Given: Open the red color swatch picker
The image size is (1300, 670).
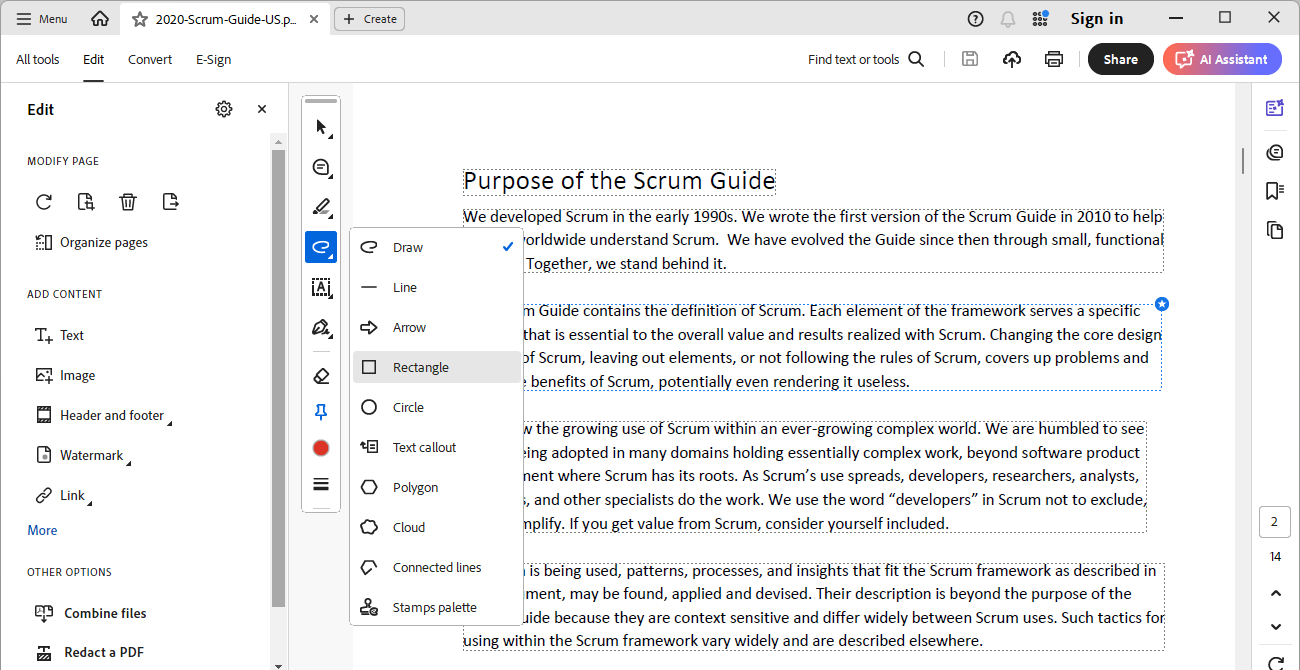Looking at the screenshot, I should pos(321,448).
